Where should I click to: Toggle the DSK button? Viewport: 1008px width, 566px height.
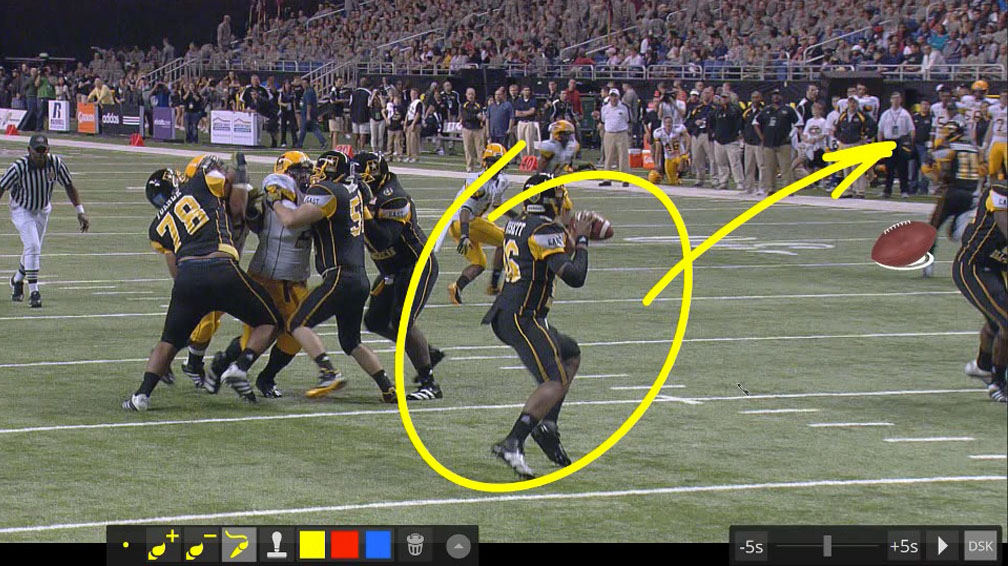click(980, 546)
